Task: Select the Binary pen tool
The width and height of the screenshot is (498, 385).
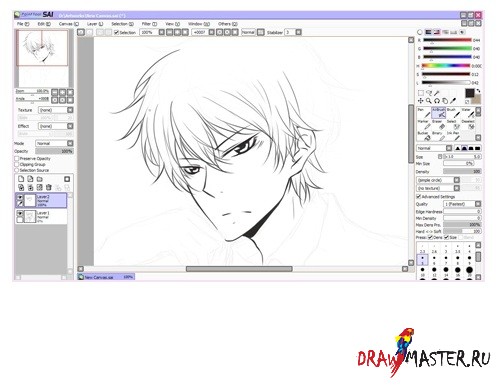Action: 438,136
